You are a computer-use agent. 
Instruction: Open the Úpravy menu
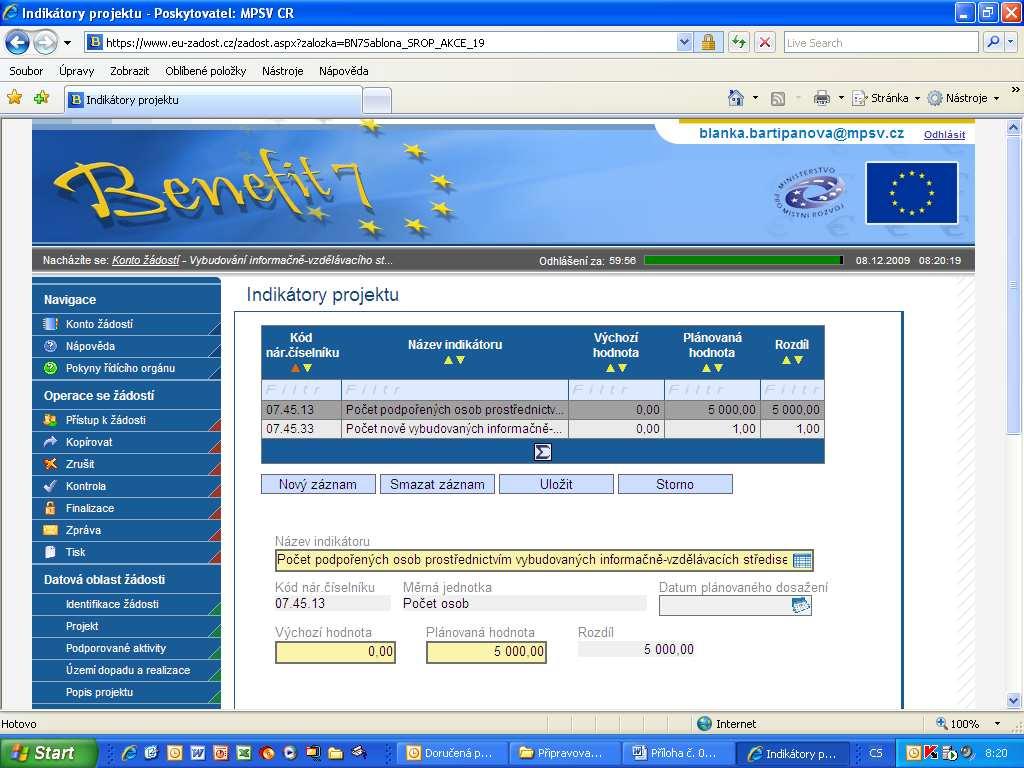(76, 71)
